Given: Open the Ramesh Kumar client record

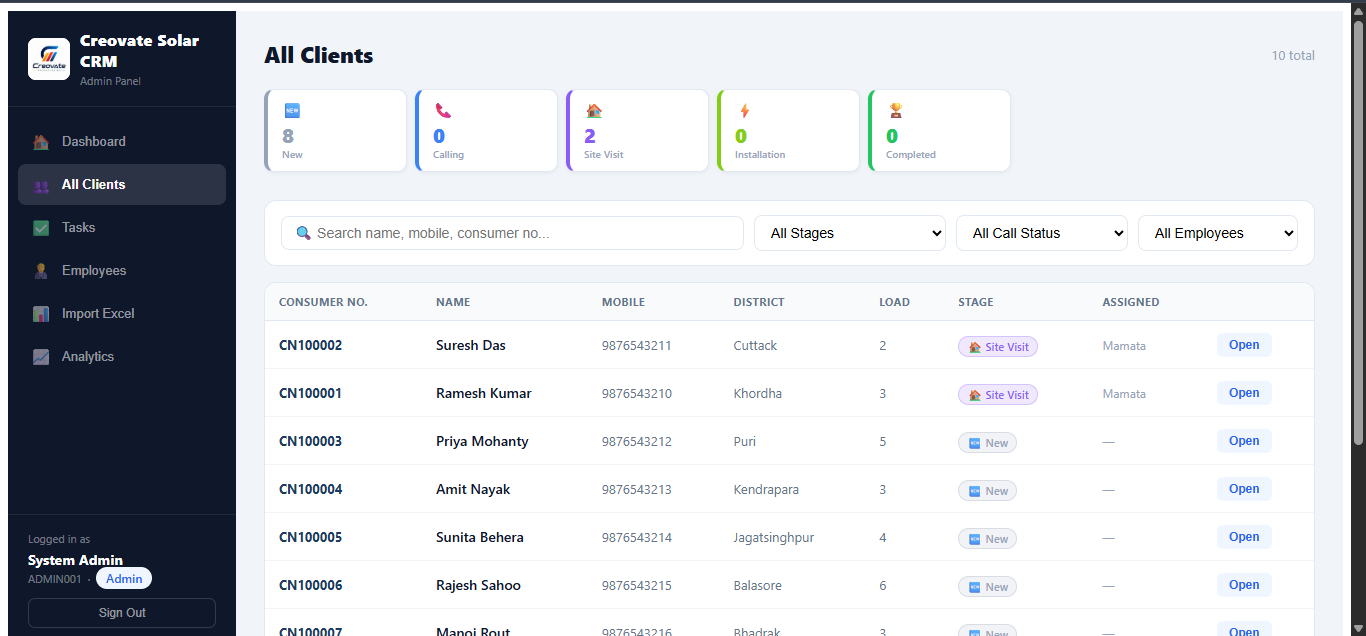Looking at the screenshot, I should coord(1244,393).
